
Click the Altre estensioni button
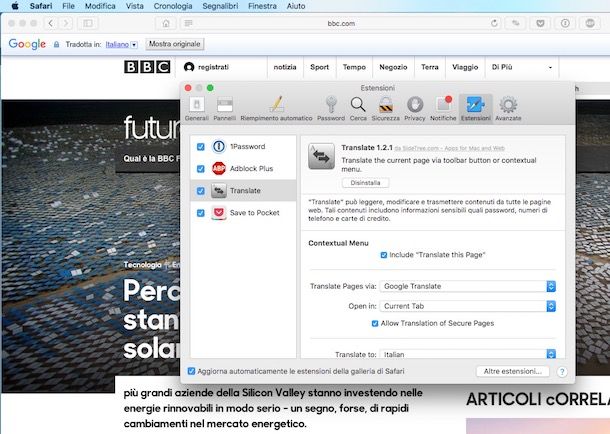click(x=513, y=371)
